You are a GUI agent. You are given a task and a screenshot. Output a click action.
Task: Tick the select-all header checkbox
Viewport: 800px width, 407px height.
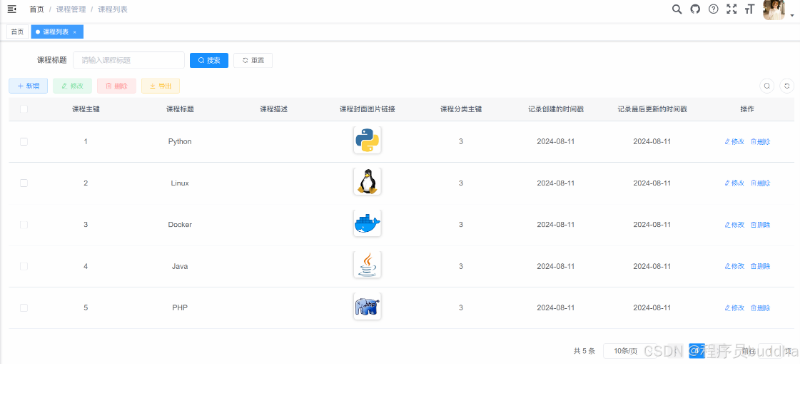pyautogui.click(x=24, y=109)
